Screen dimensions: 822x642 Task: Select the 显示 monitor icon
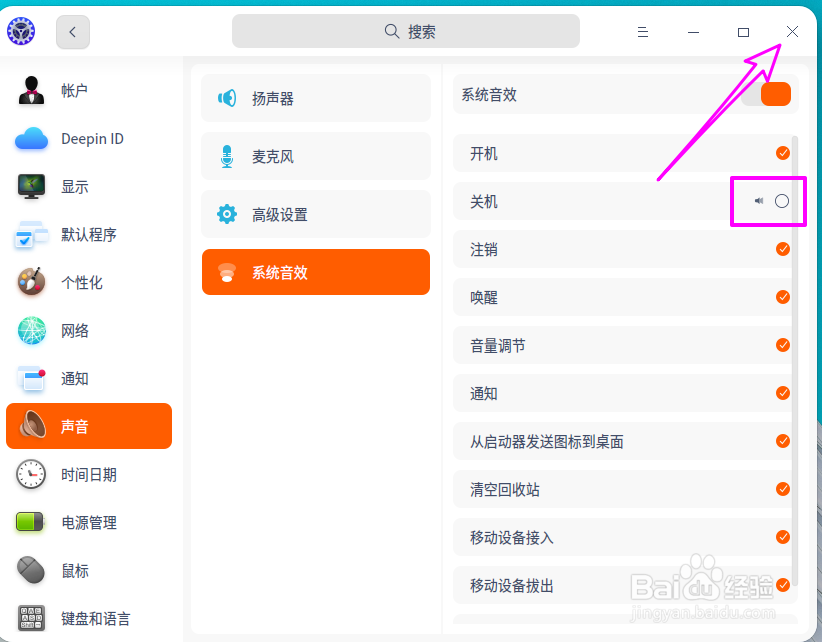point(31,187)
